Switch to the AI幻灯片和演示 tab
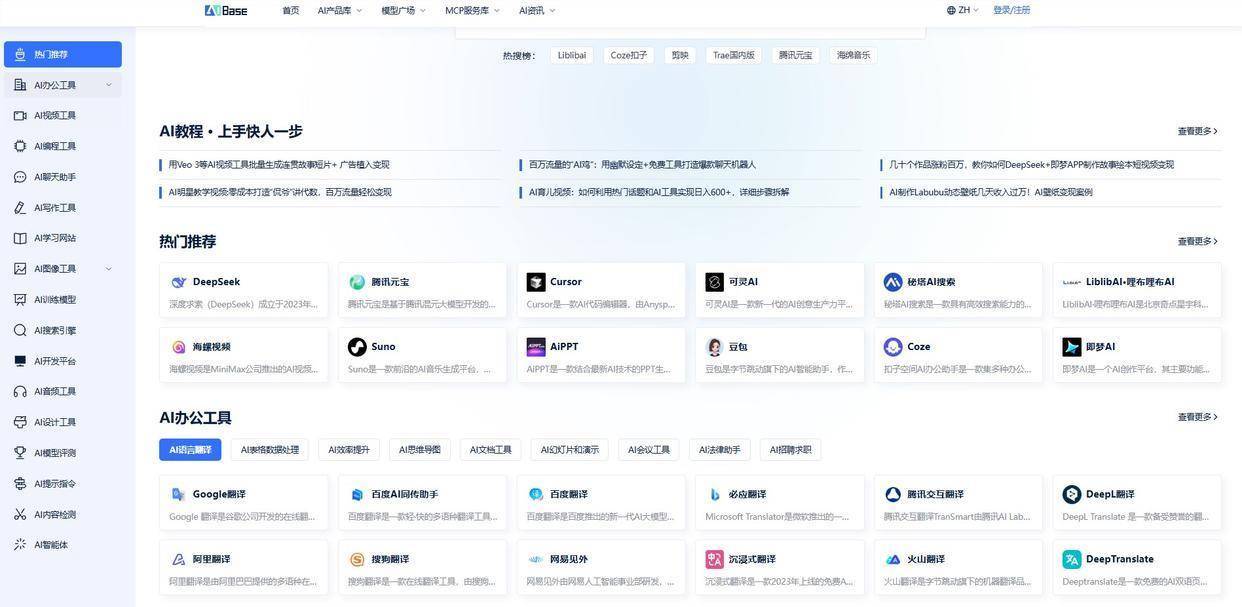The width and height of the screenshot is (1242, 607). click(570, 450)
